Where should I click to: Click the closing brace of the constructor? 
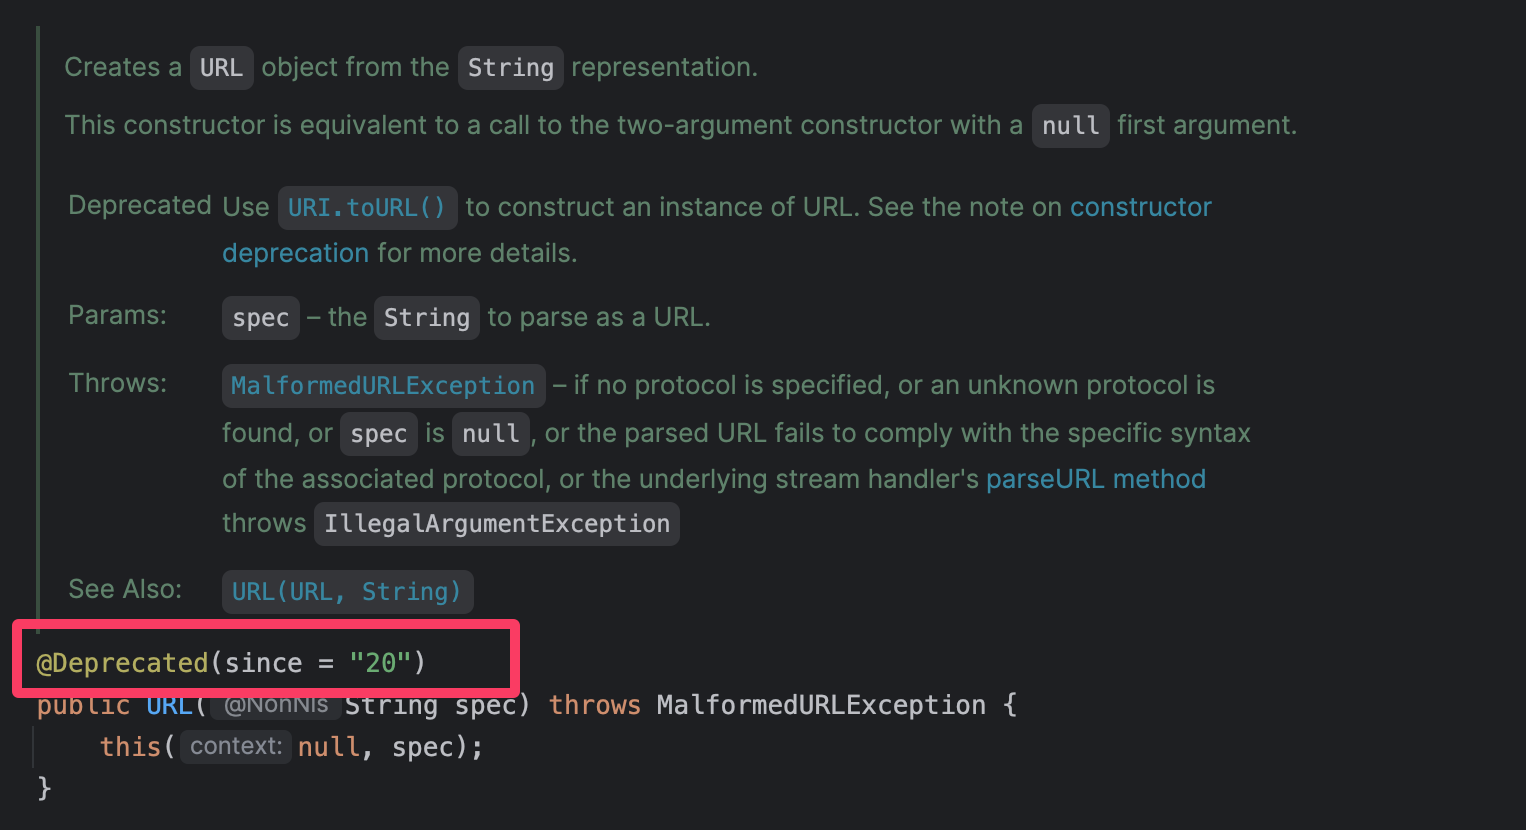[x=44, y=789]
